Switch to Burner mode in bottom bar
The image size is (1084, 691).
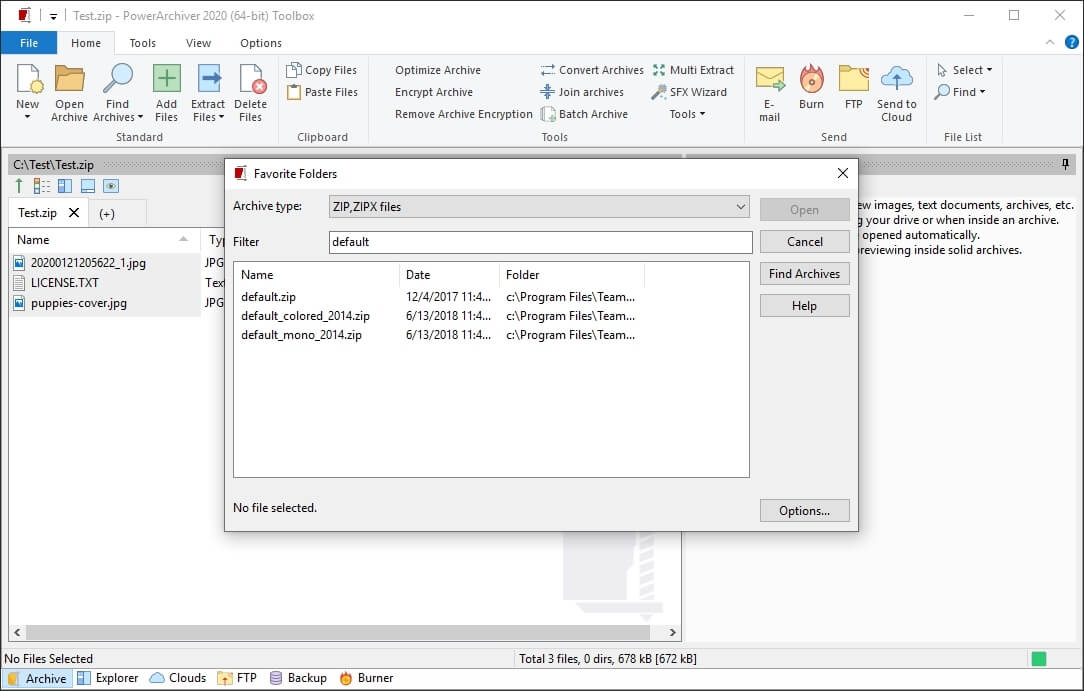click(366, 678)
